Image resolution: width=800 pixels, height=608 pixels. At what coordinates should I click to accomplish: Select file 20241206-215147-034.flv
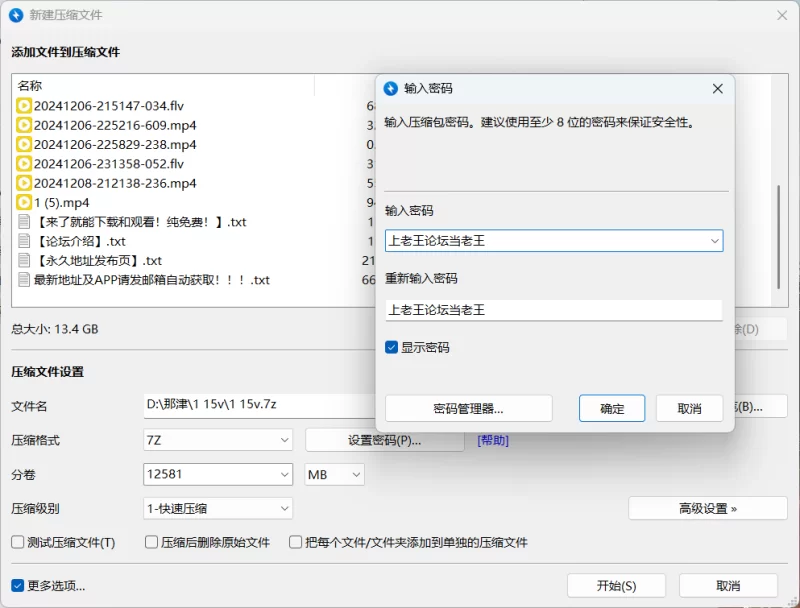pos(109,106)
